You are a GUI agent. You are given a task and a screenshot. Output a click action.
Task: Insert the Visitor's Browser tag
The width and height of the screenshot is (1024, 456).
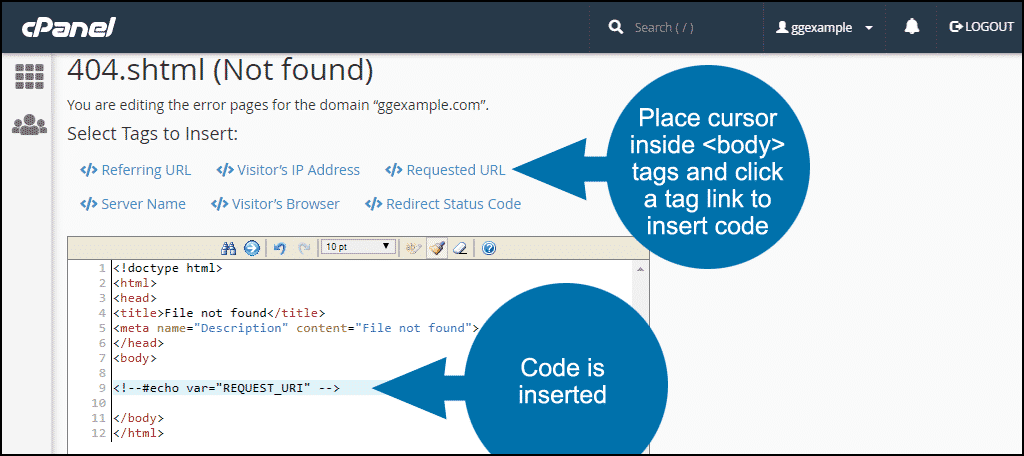point(275,204)
